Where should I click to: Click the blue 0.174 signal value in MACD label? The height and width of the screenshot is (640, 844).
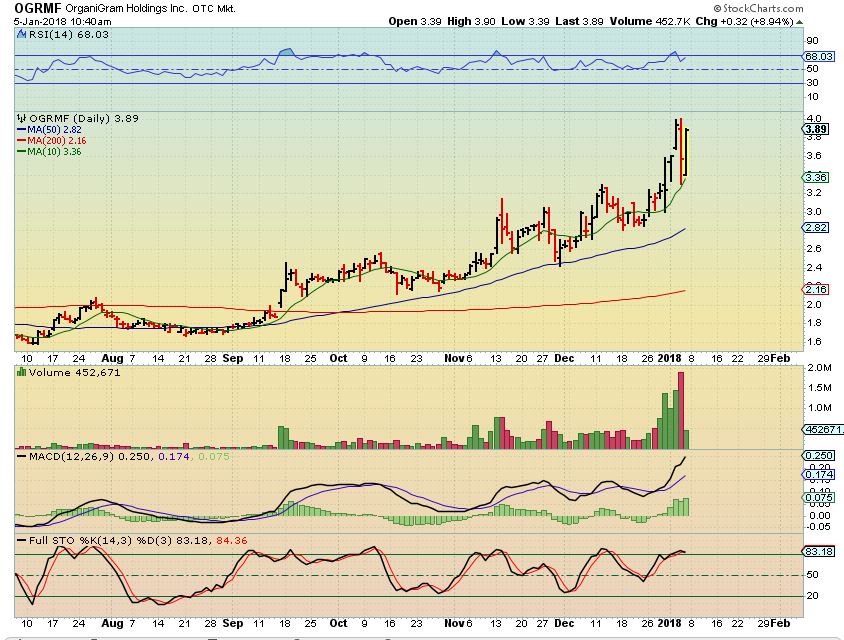174,456
